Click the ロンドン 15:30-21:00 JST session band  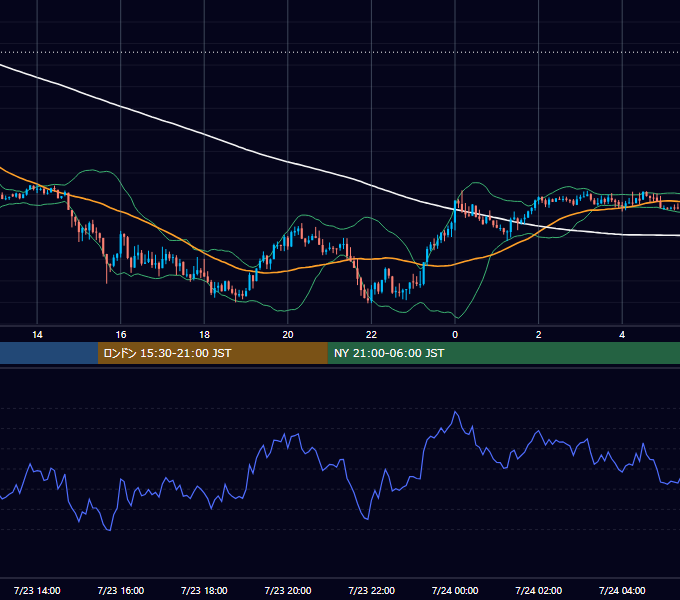pos(212,353)
